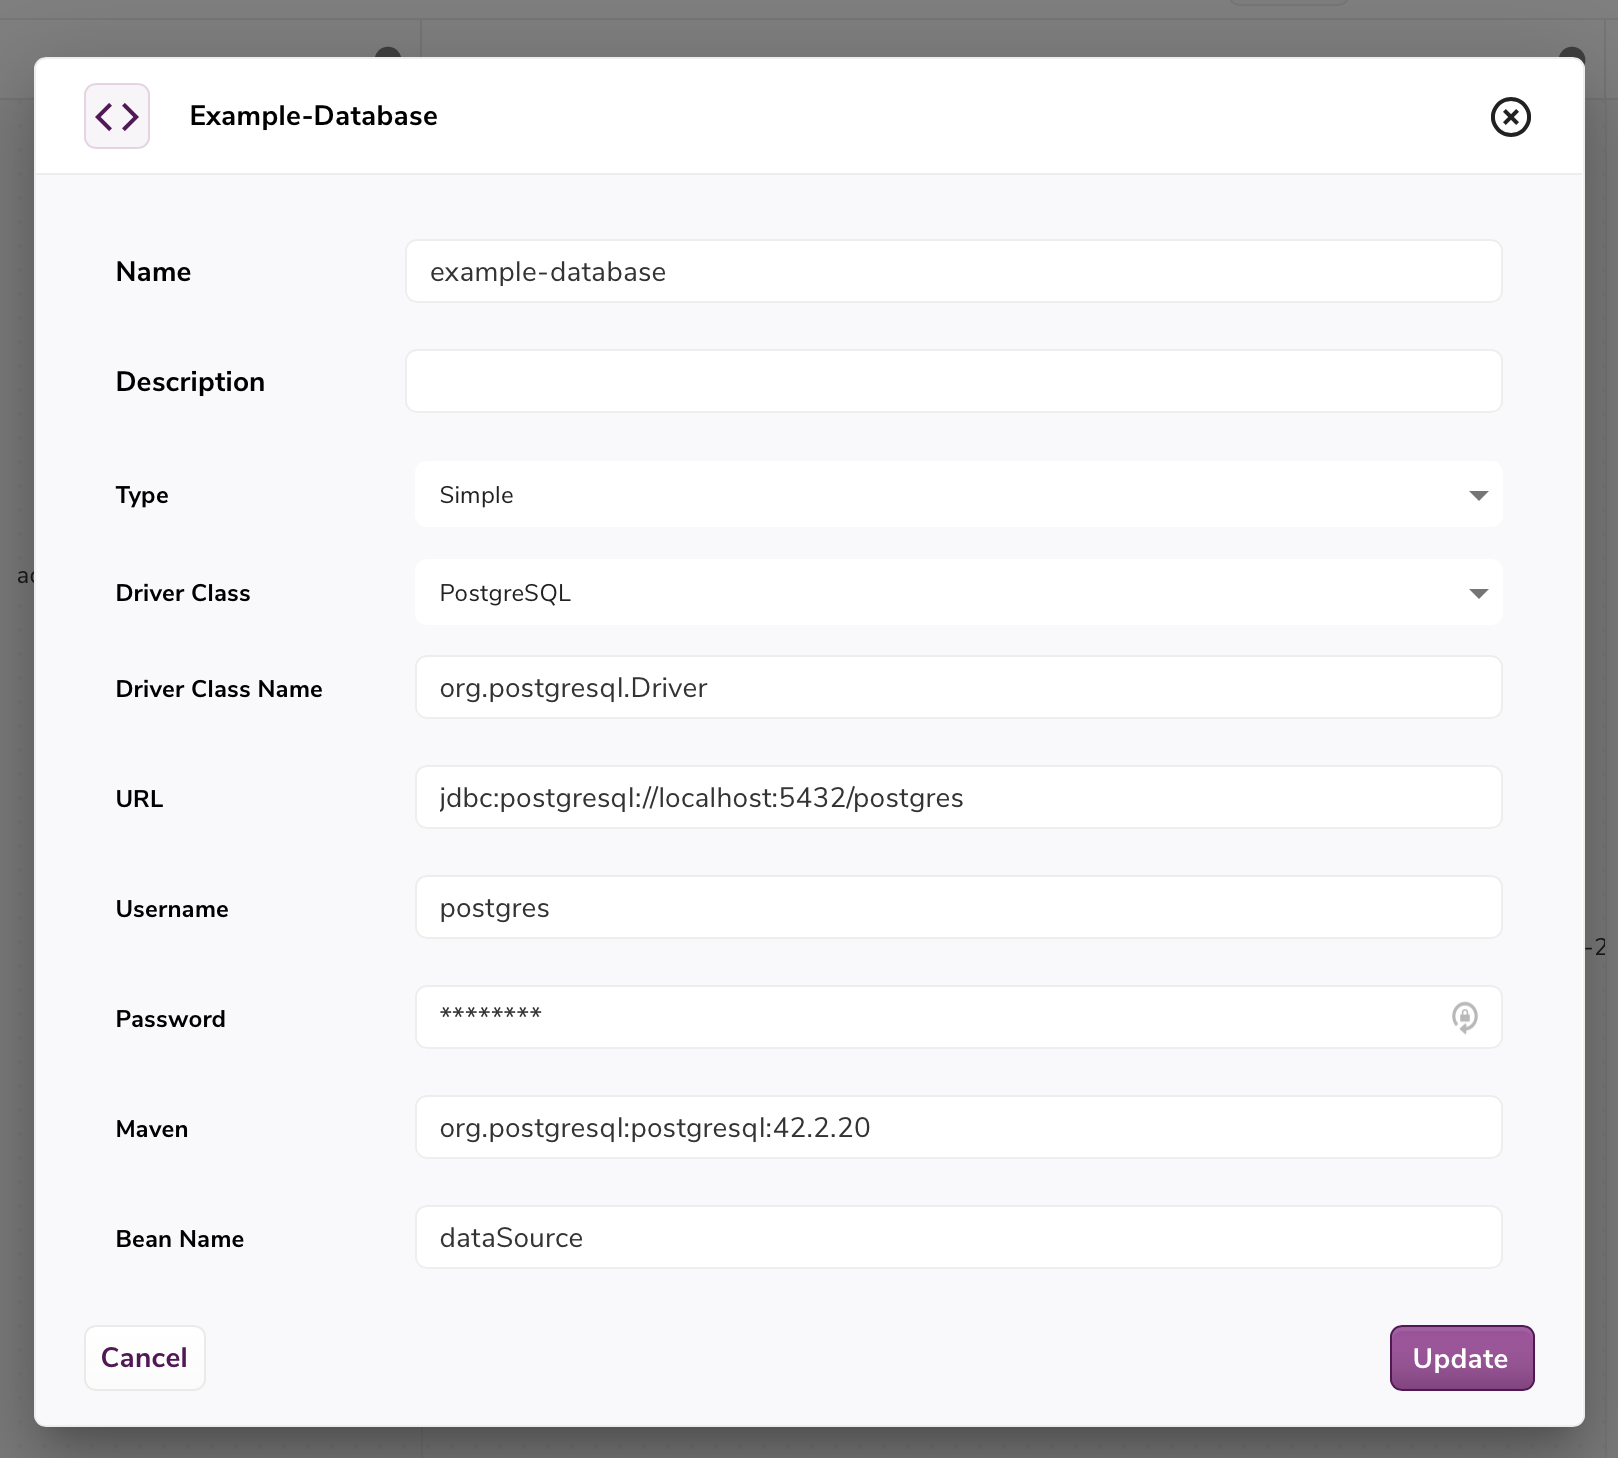1618x1458 pixels.
Task: Click the Bean Name label
Action: [x=180, y=1239]
